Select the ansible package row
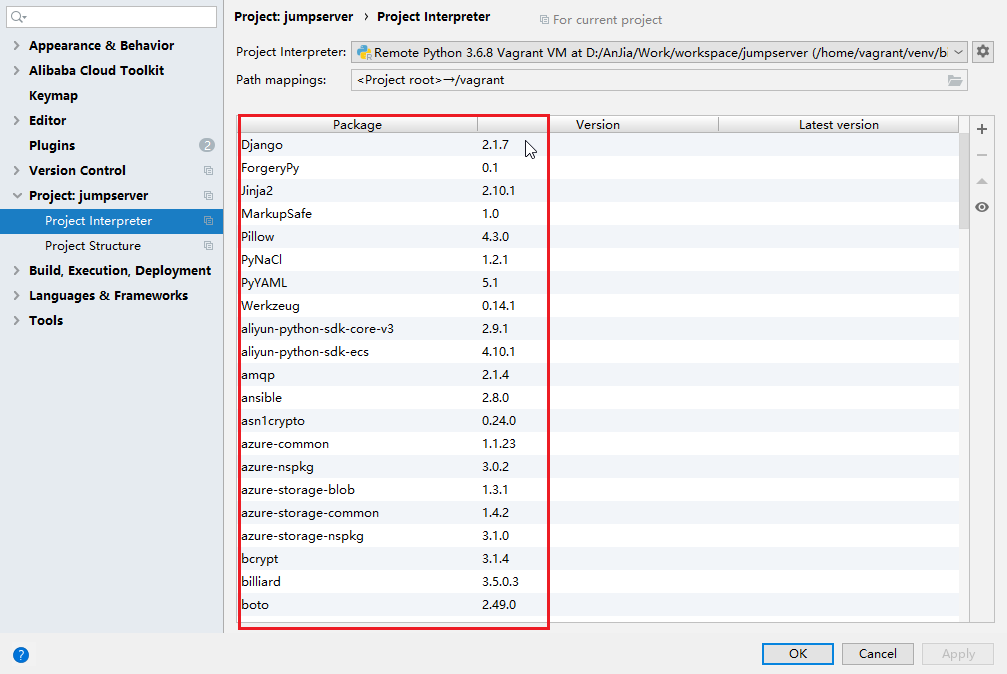1007x674 pixels. point(599,398)
